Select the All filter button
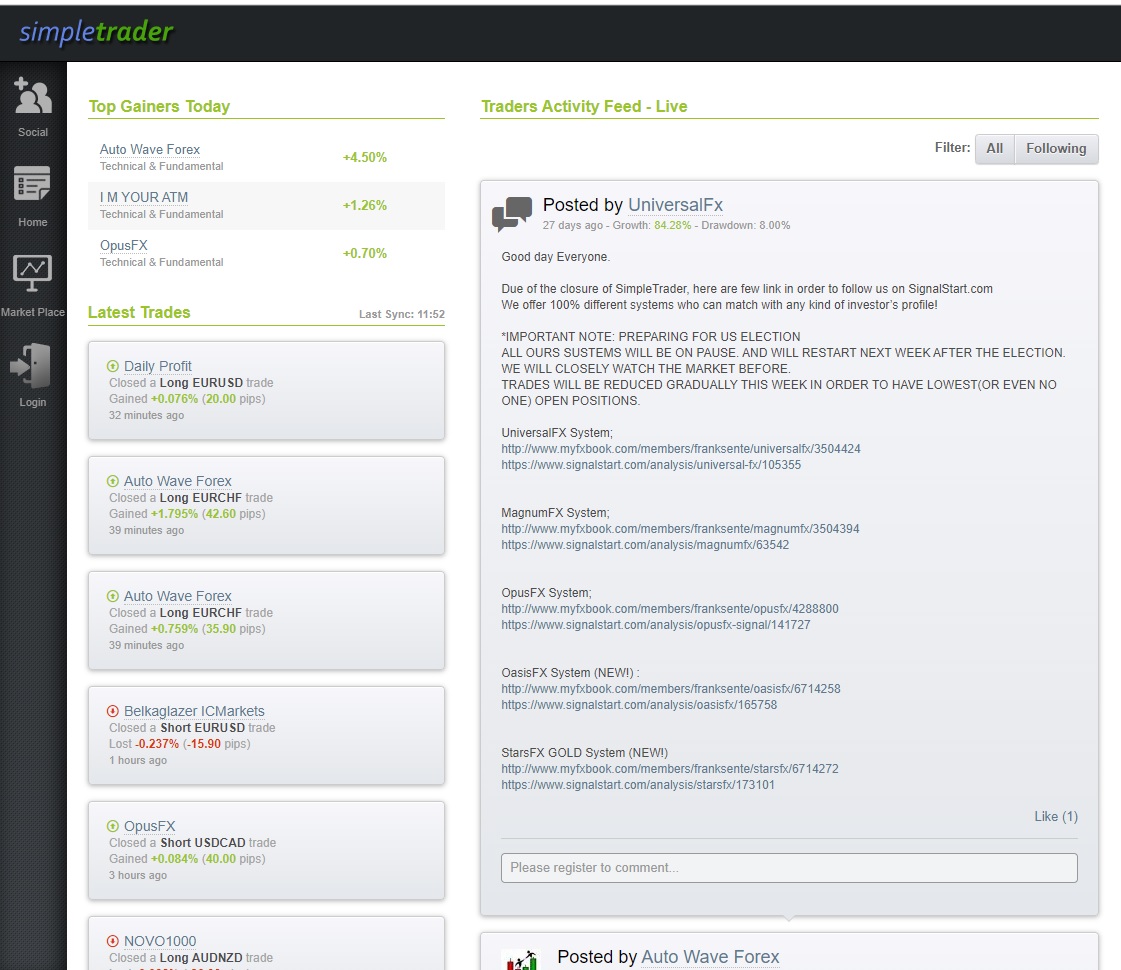The height and width of the screenshot is (970, 1121). [994, 148]
